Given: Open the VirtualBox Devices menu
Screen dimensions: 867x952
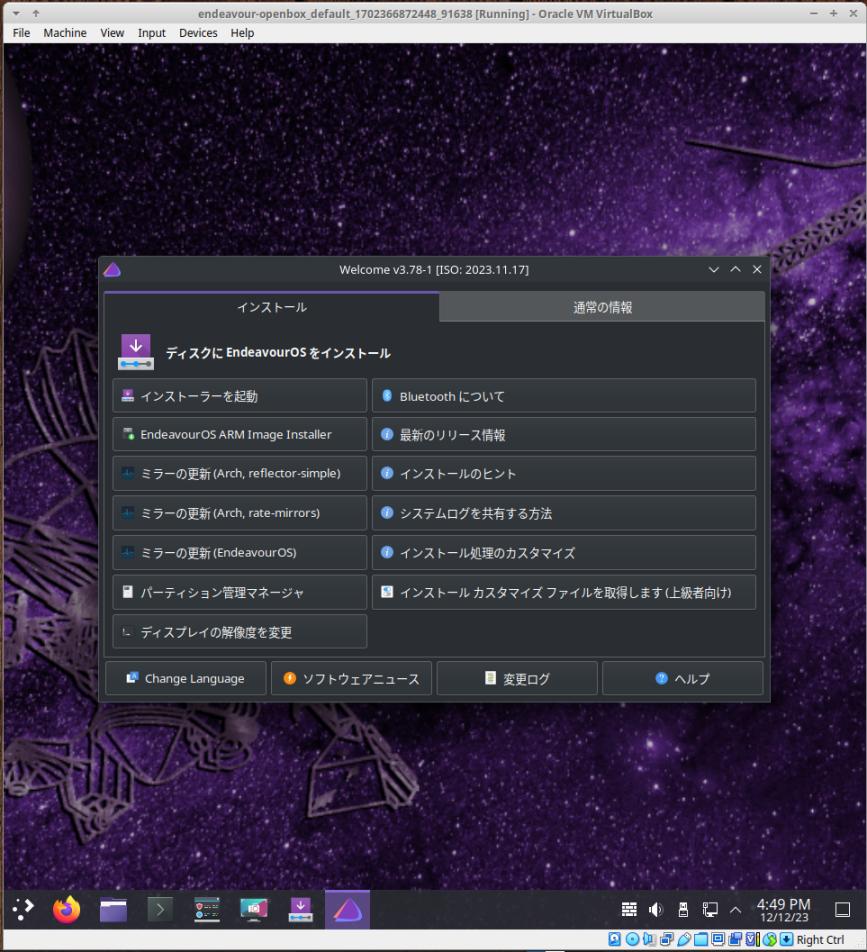Looking at the screenshot, I should click(198, 33).
